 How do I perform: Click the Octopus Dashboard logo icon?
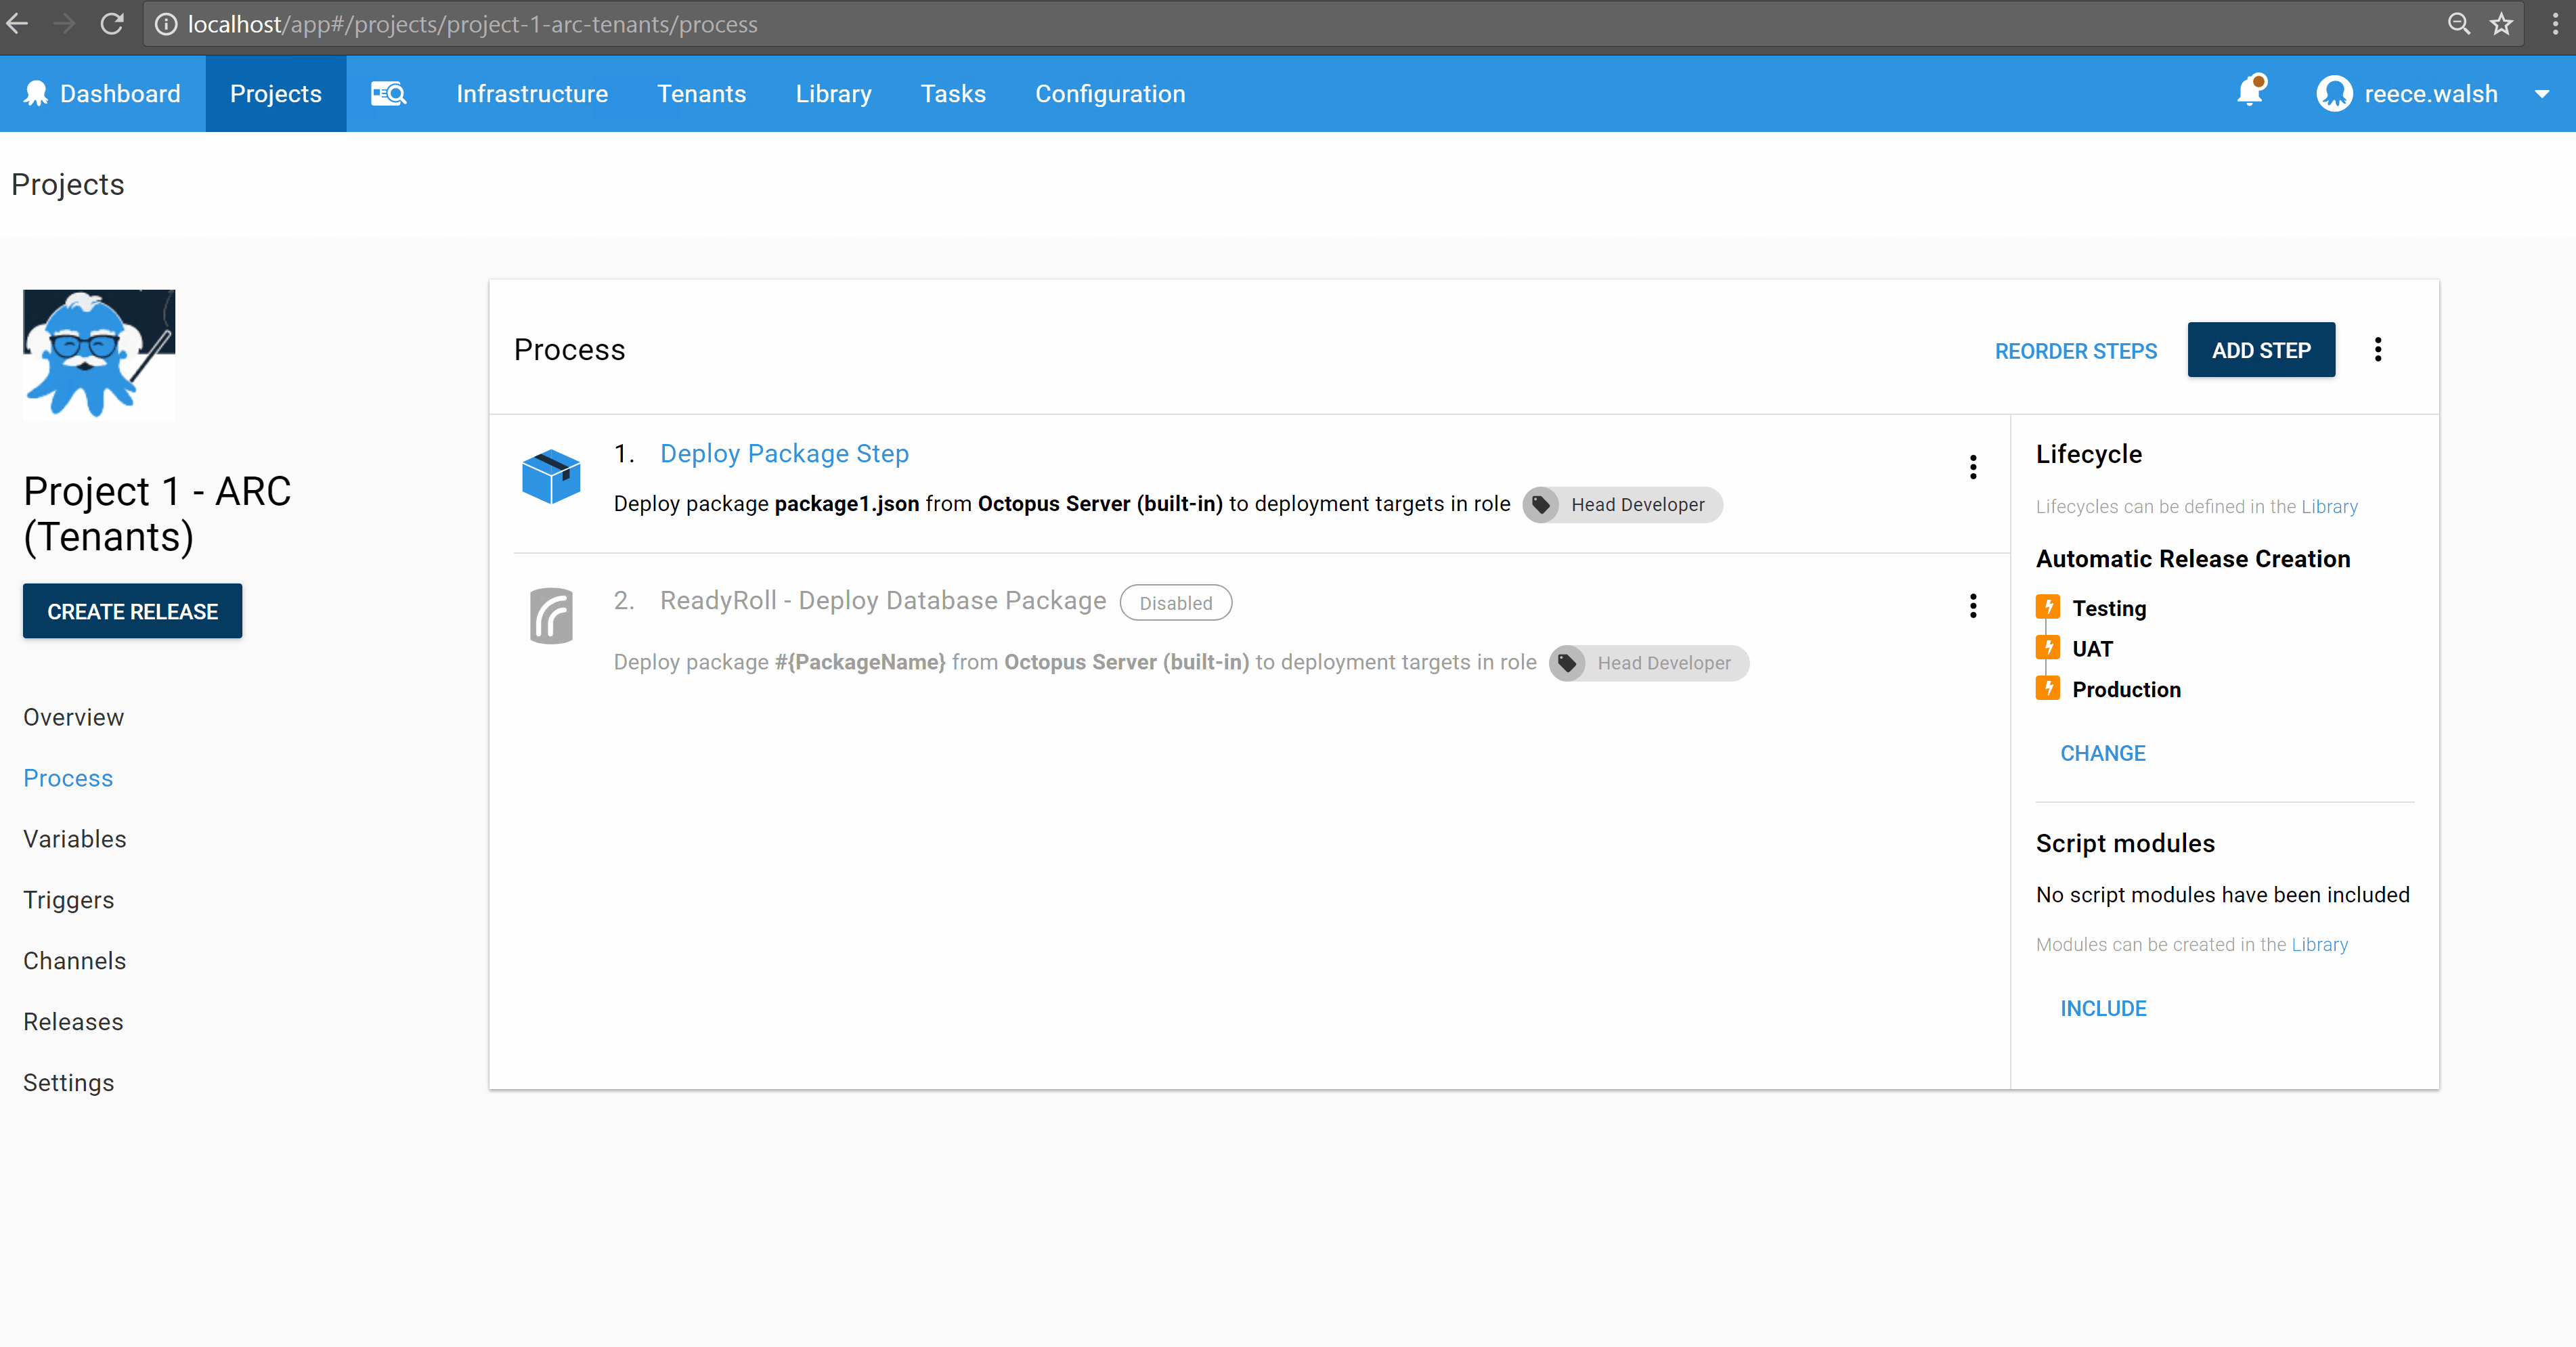tap(36, 94)
